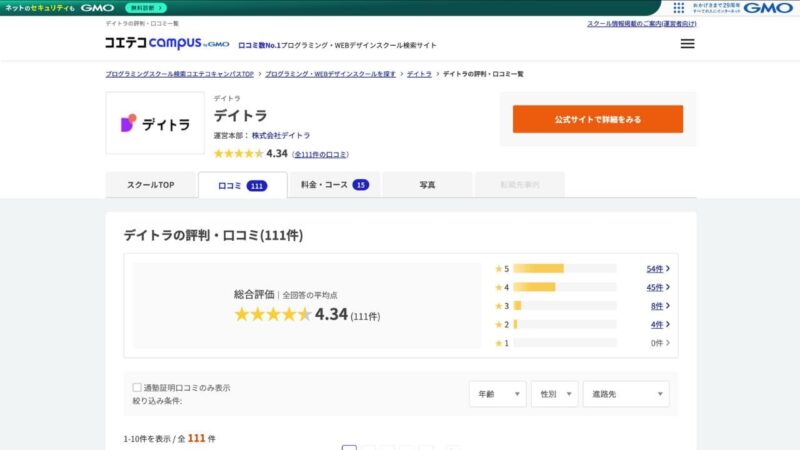The image size is (800, 450).
Task: Click the star icon beside rating 5
Action: tap(498, 268)
